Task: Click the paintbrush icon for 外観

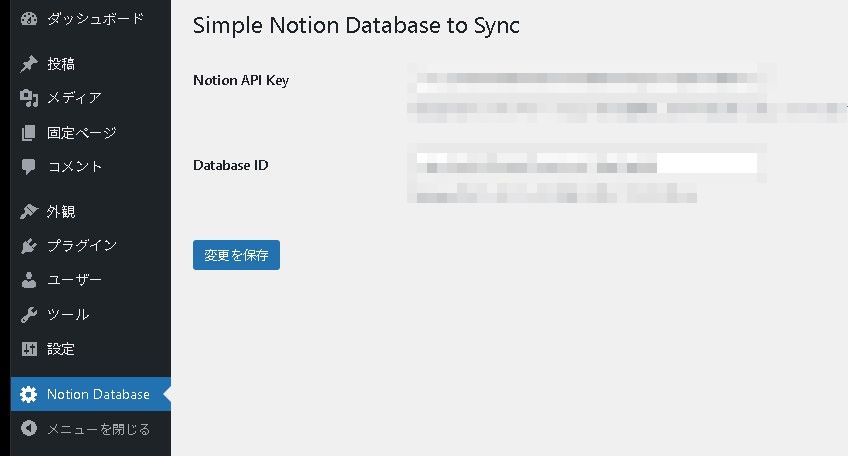Action: [29, 212]
